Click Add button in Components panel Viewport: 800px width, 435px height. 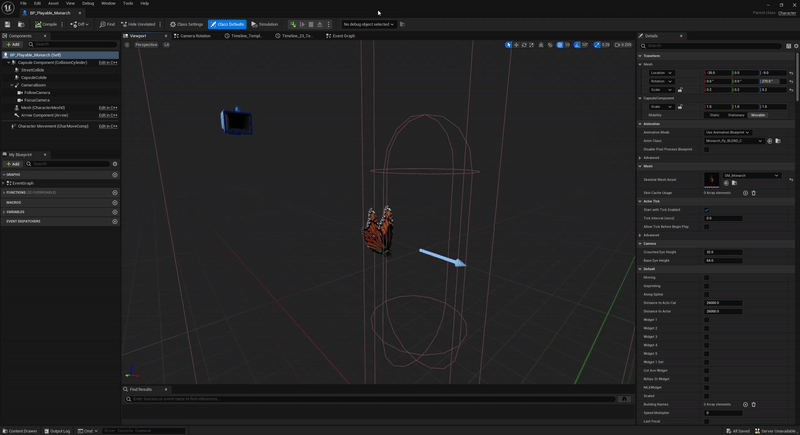[x=12, y=44]
